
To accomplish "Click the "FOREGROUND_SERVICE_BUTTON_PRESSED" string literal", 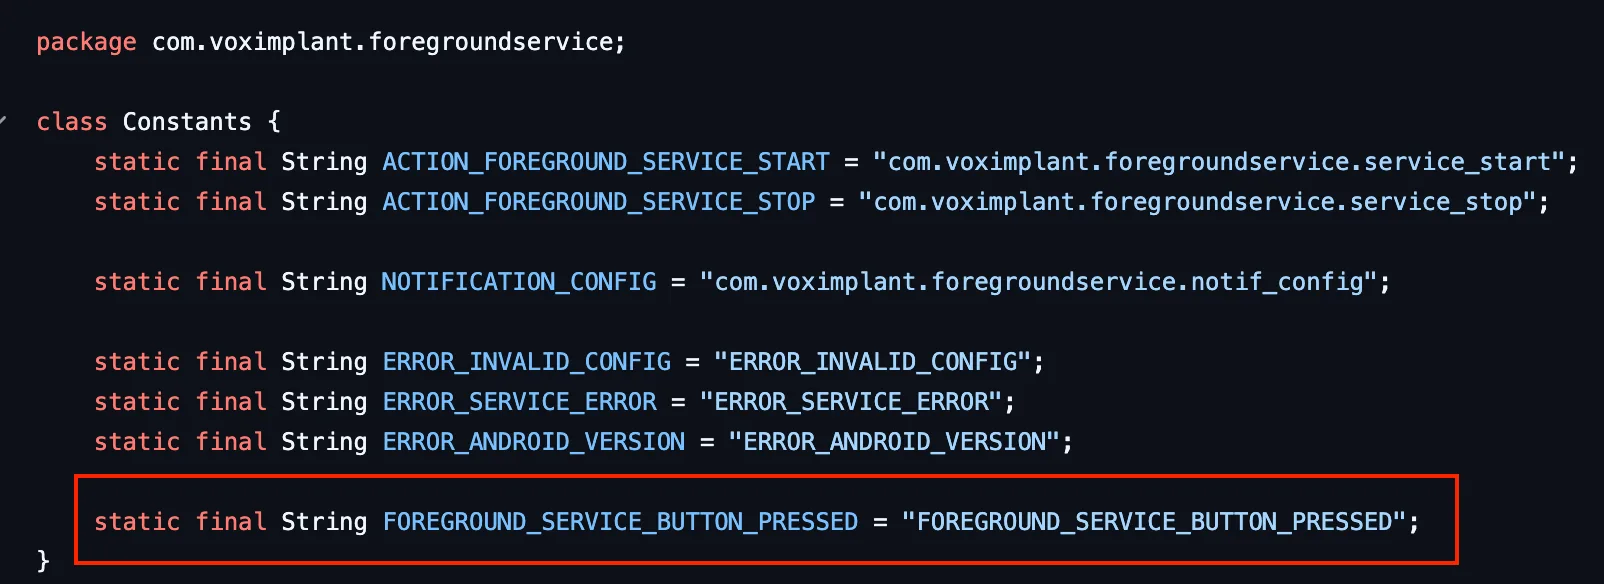I will pyautogui.click(x=1154, y=522).
